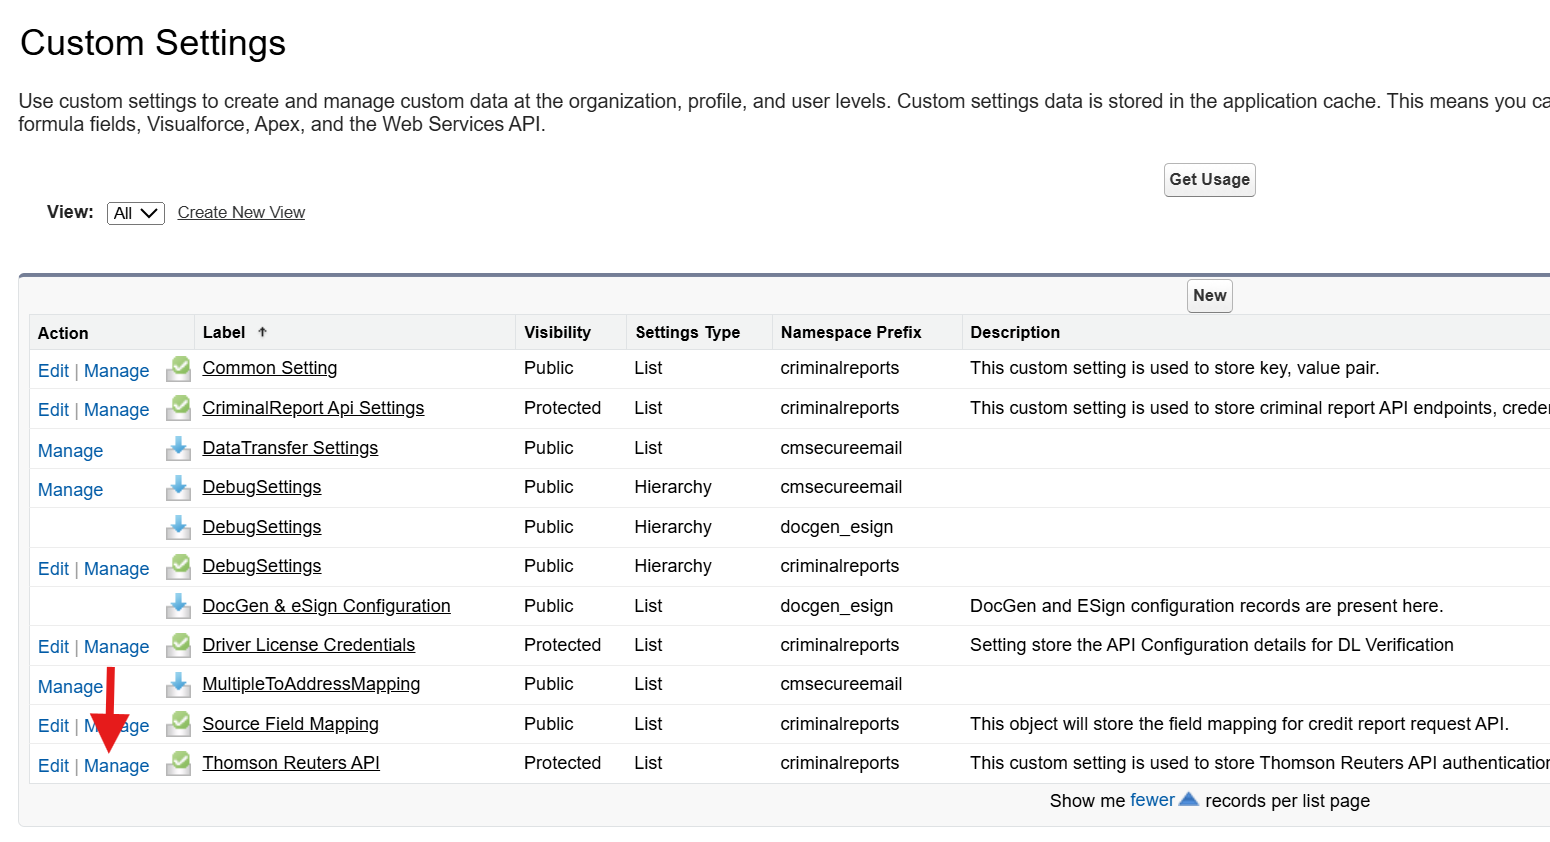Screen dimensions: 1550x842
Task: Click the Get Usage button
Action: (x=1210, y=180)
